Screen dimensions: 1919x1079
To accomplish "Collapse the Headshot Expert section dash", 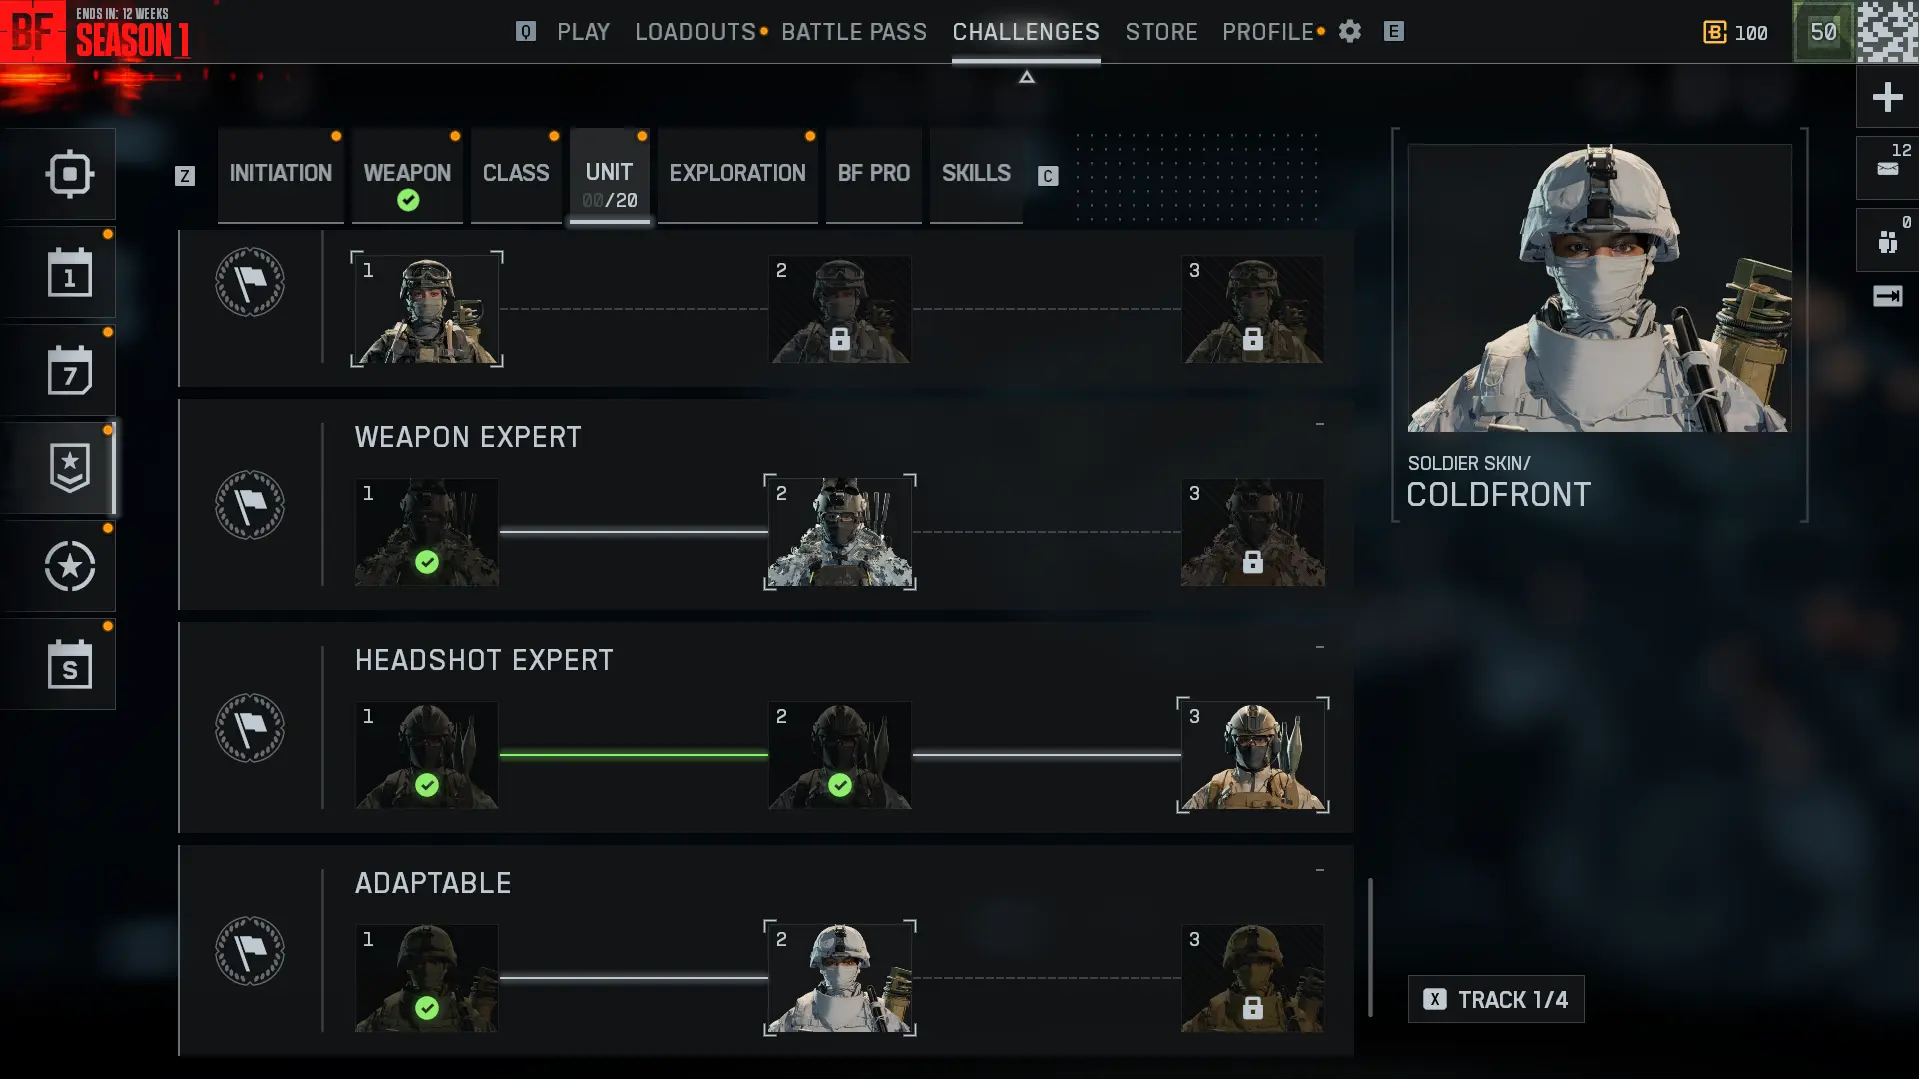I will [1320, 648].
